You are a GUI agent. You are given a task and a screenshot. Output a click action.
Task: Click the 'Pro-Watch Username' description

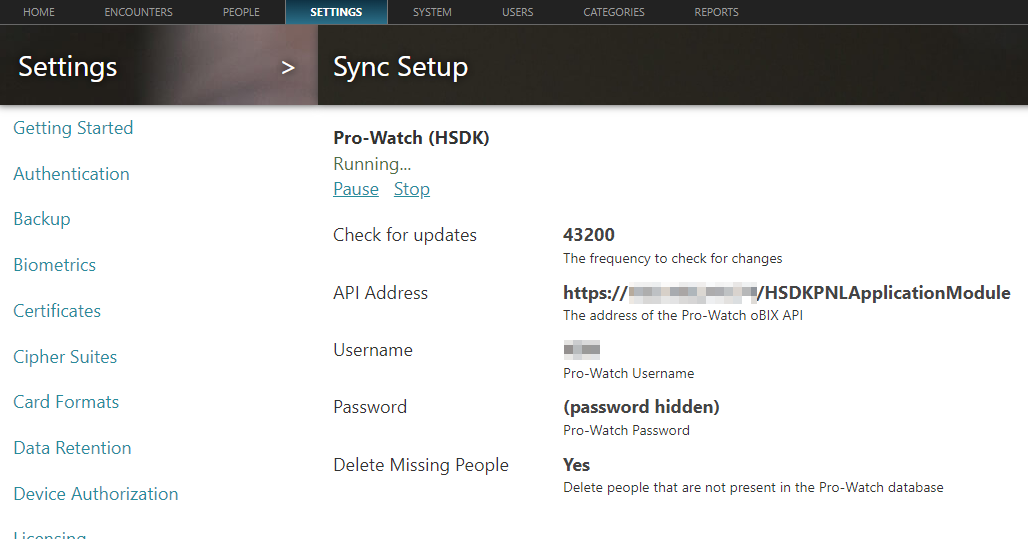[628, 373]
